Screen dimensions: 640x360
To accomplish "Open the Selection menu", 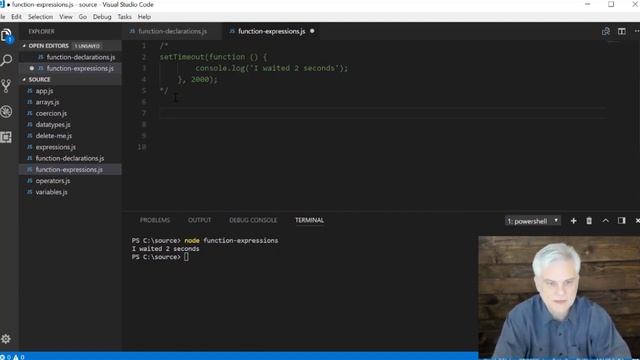I will [x=40, y=17].
